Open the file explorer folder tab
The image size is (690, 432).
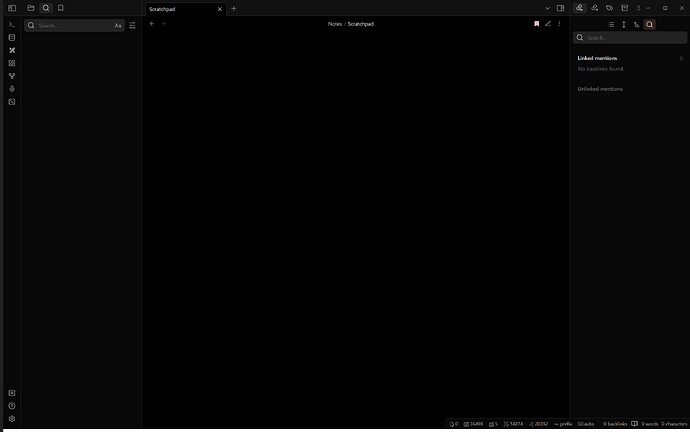pyautogui.click(x=31, y=8)
